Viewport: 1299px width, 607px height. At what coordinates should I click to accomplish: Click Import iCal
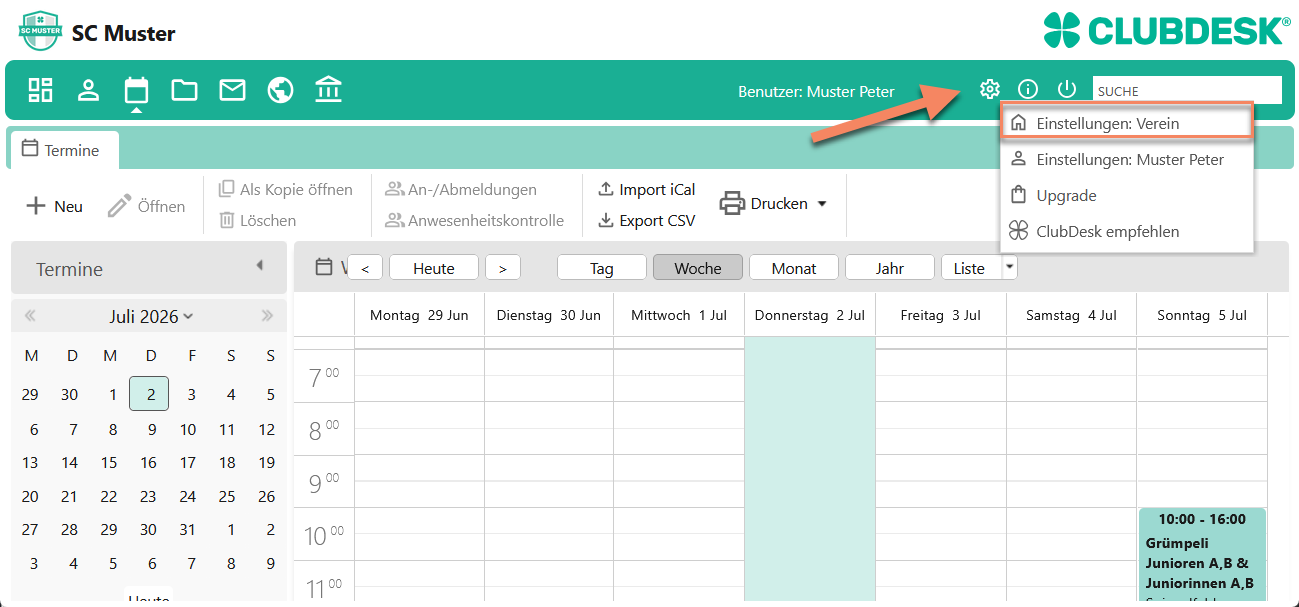(646, 189)
